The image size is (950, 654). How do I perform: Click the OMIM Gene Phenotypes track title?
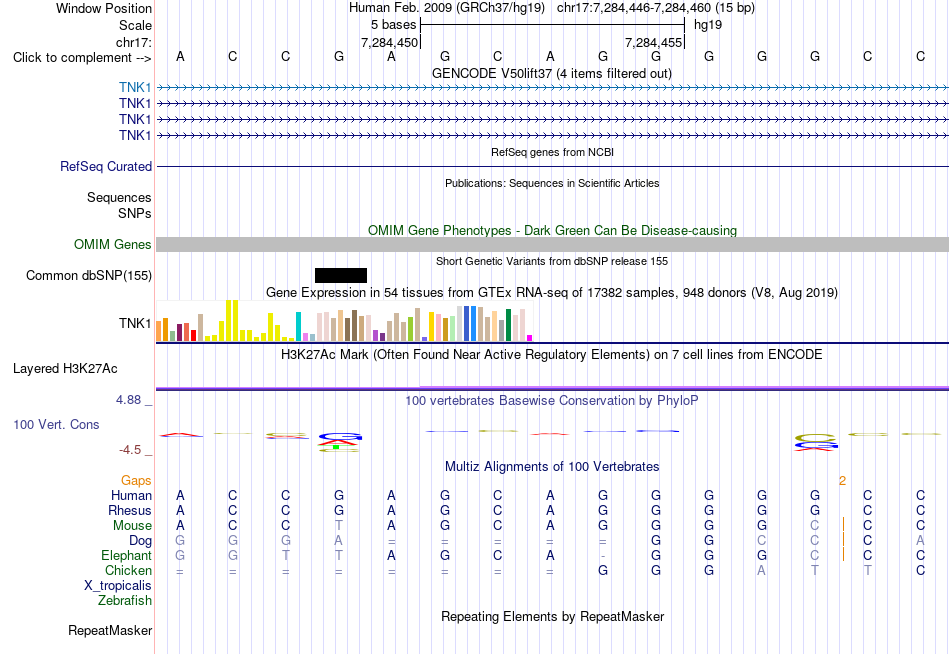(x=552, y=230)
